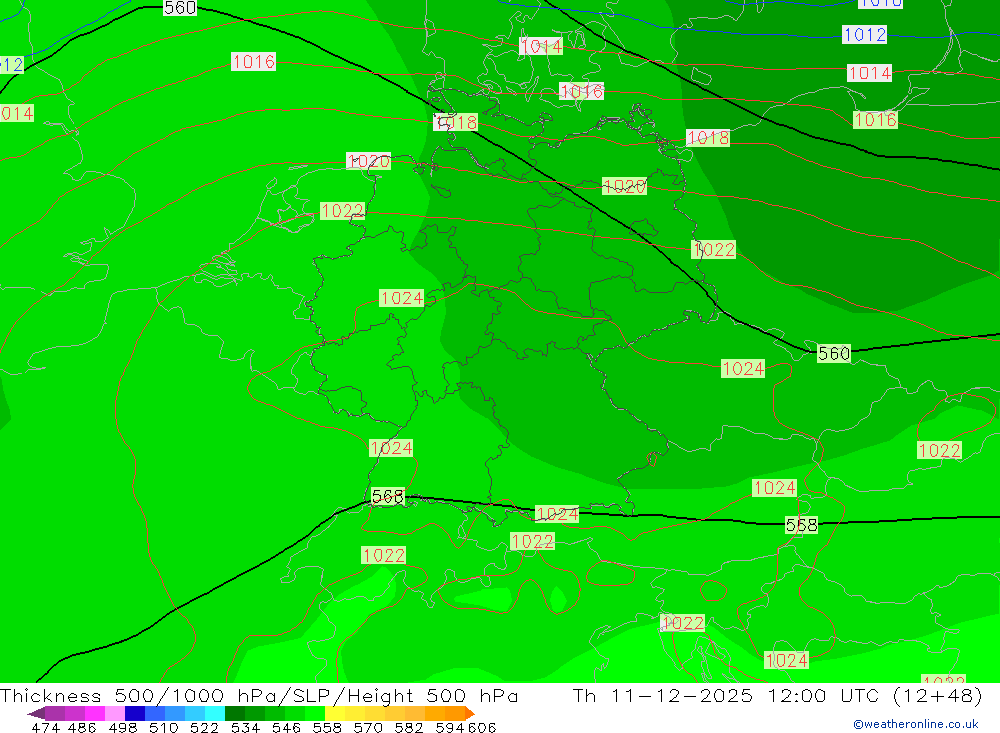1000x733 pixels.
Task: Click the truncated blue '12' label at left edge
Action: (11, 64)
